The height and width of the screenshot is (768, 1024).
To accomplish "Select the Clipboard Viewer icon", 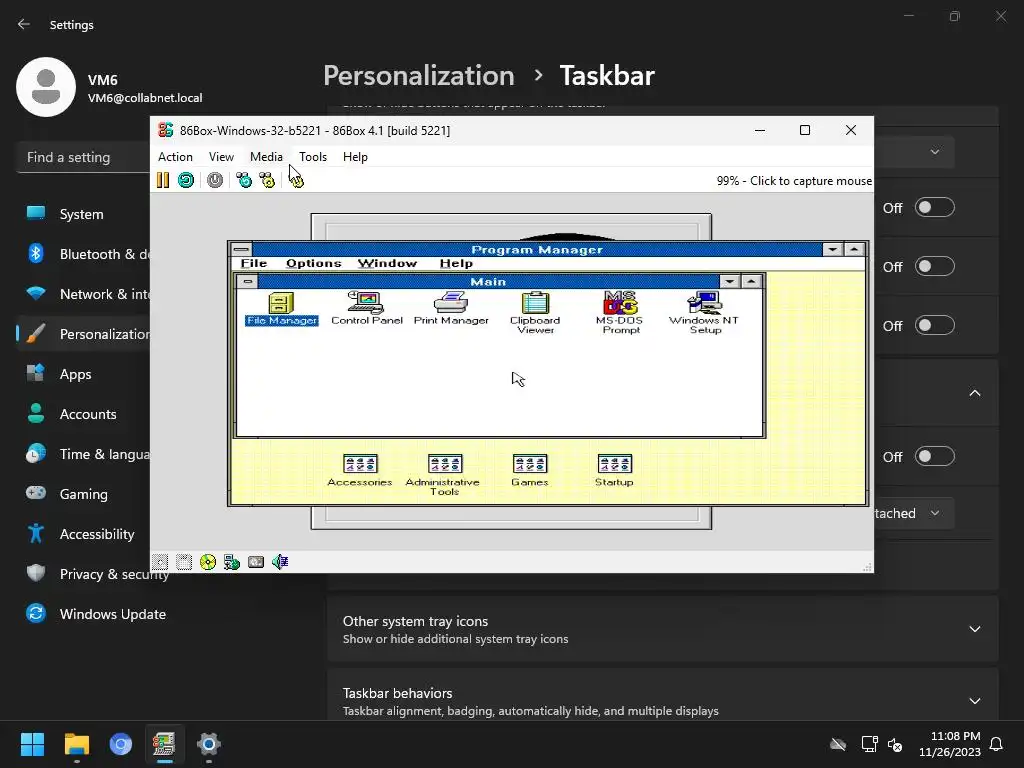I will [x=536, y=313].
